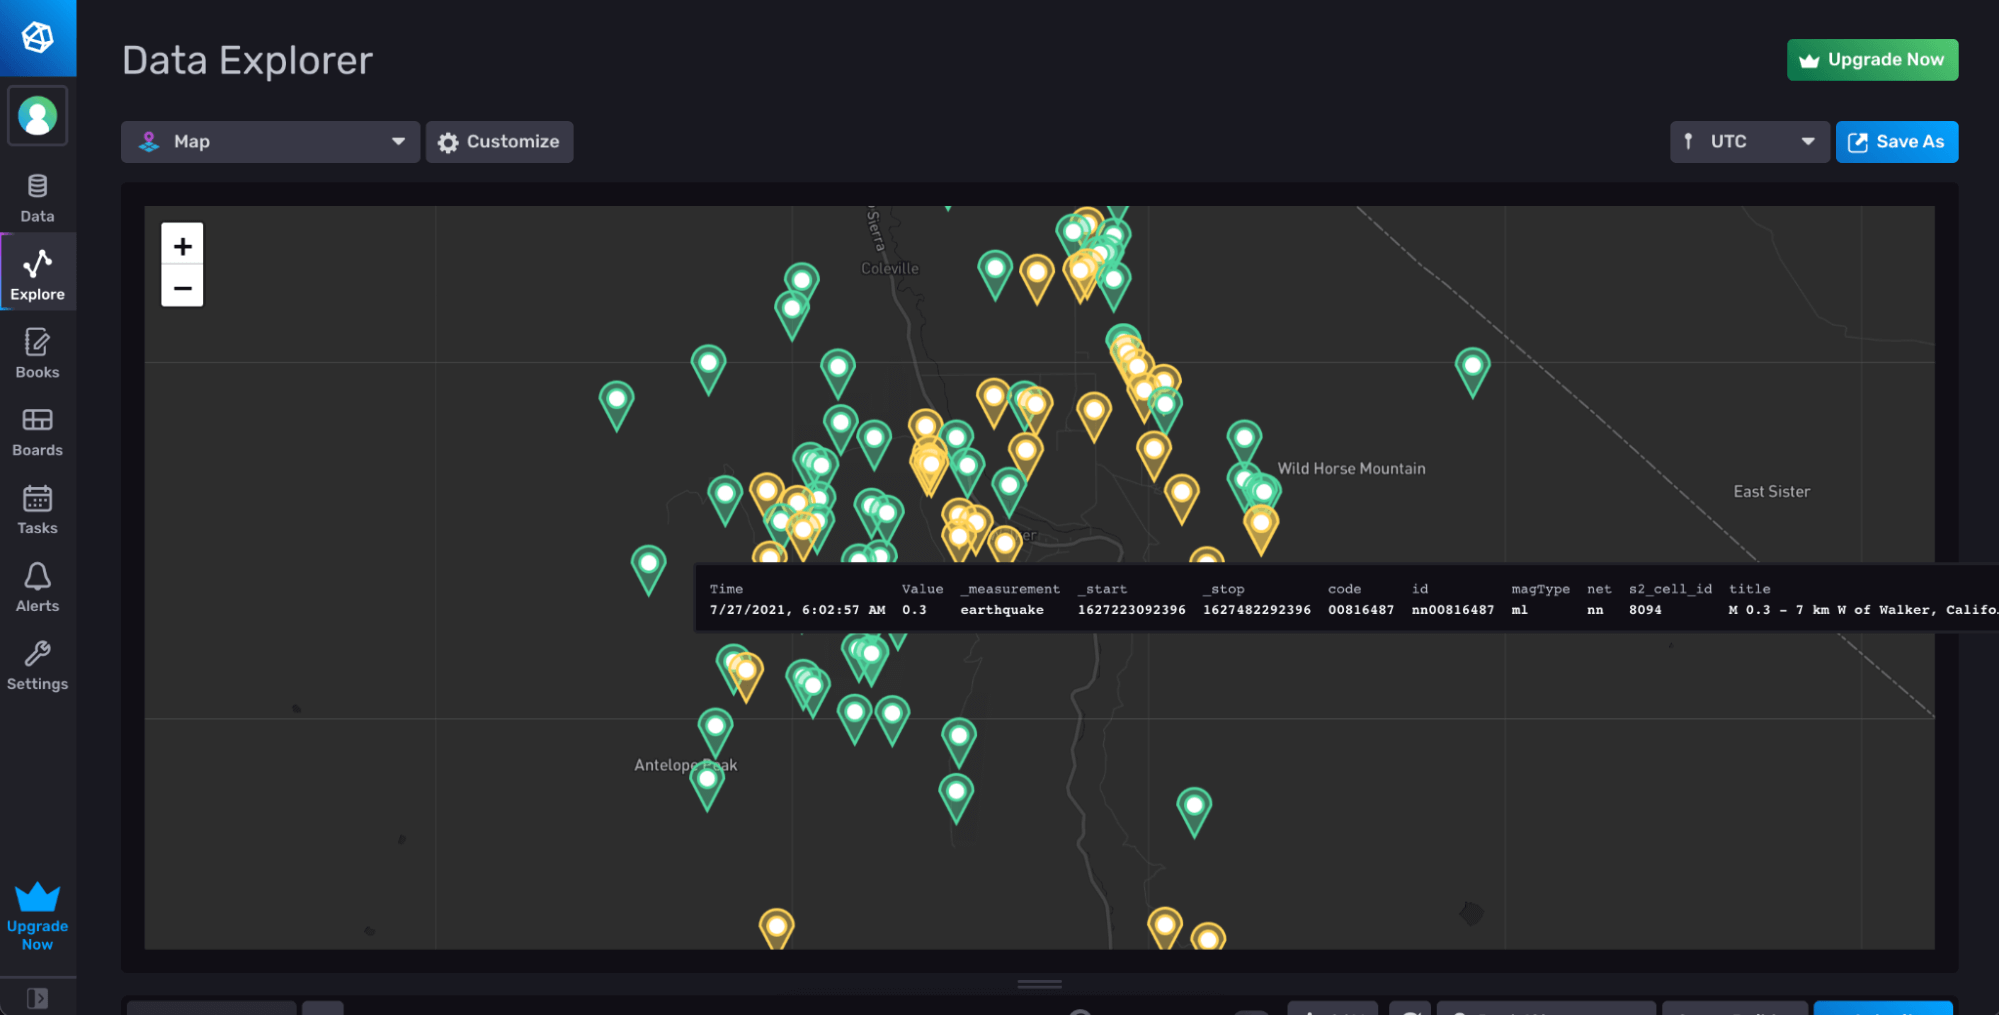Viewport: 1999px width, 1016px height.
Task: Open Settings from the sidebar wrench icon
Action: point(37,664)
